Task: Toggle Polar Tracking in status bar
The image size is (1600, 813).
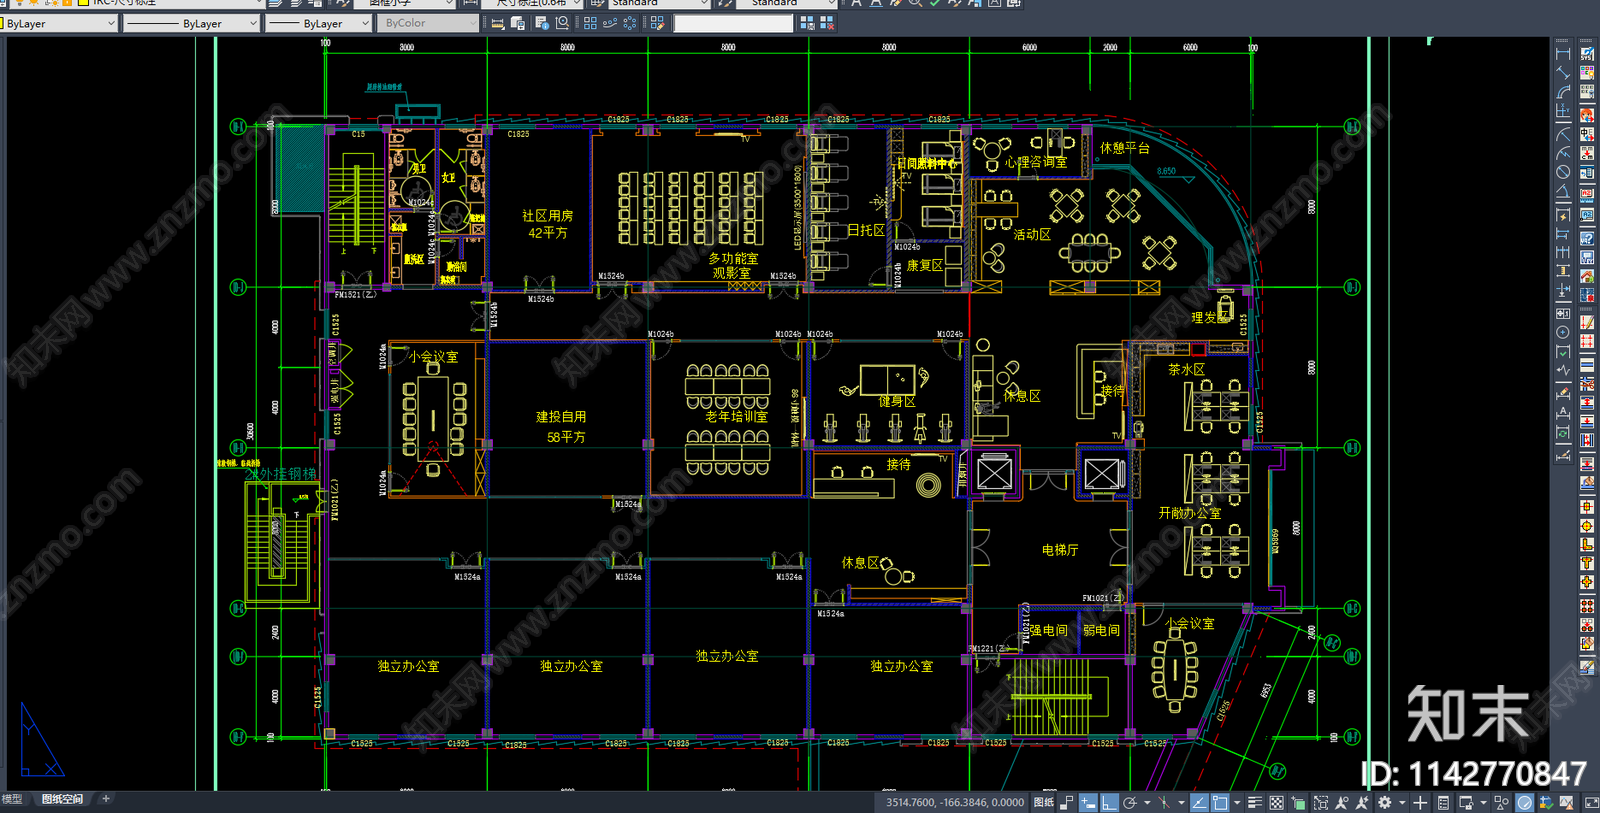Action: [x=1130, y=803]
